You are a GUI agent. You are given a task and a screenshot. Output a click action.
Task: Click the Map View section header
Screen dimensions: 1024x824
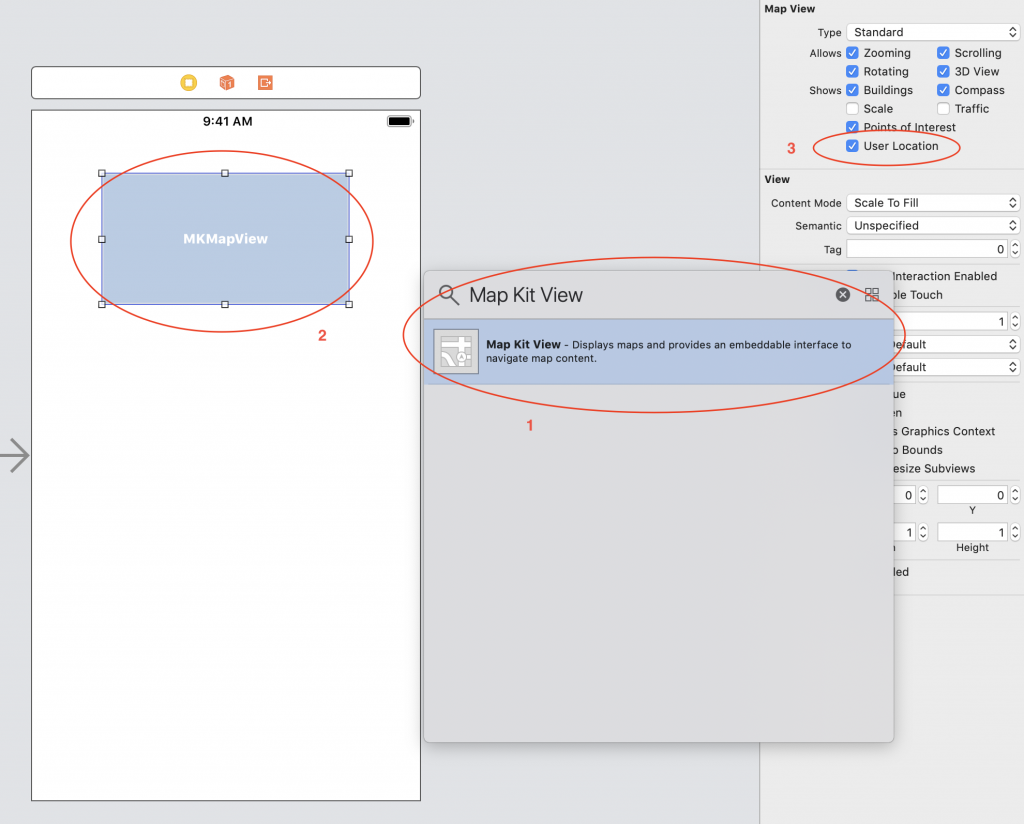click(790, 9)
